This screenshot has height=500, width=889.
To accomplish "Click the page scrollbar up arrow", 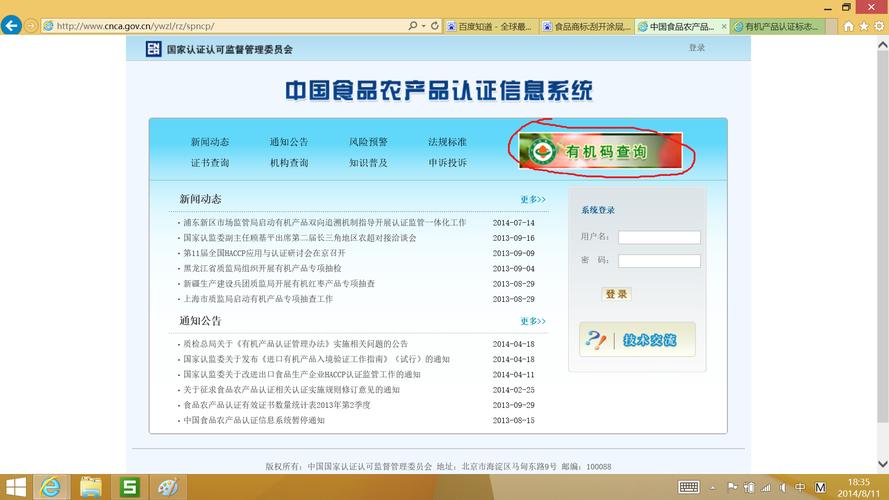I will 883,45.
